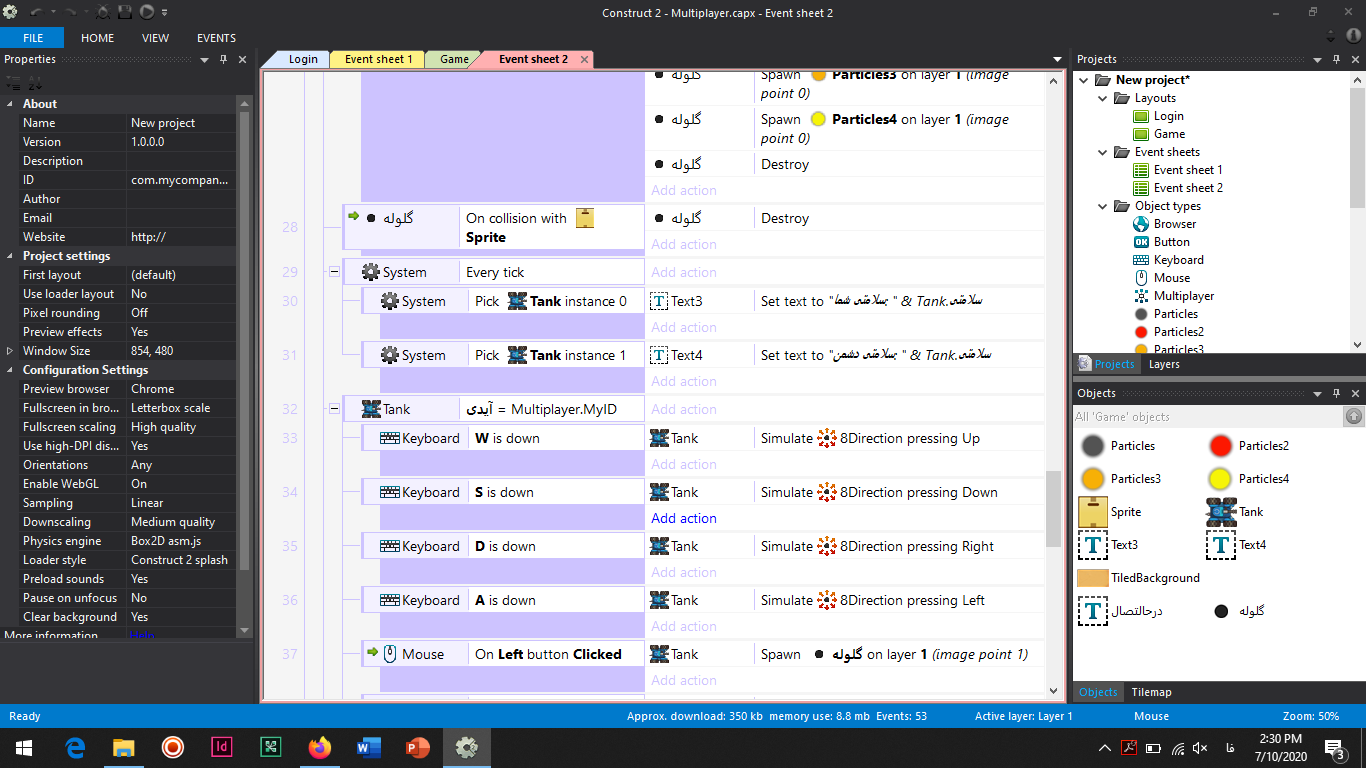The height and width of the screenshot is (768, 1366).
Task: Collapse the Event sheets folder
Action: (1101, 152)
